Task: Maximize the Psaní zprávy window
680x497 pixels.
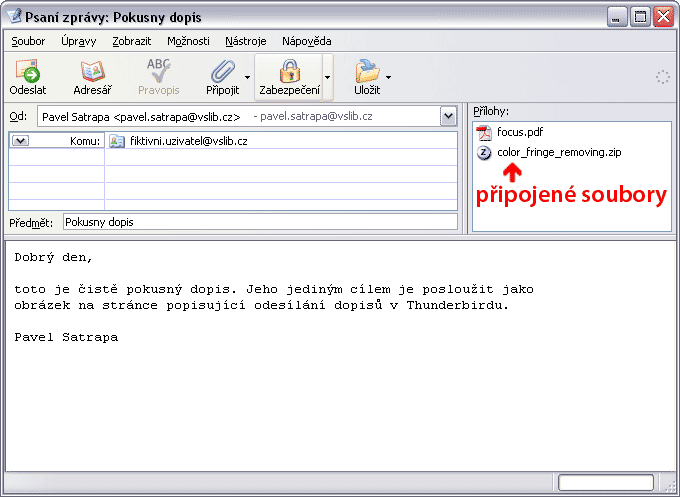Action: click(640, 17)
